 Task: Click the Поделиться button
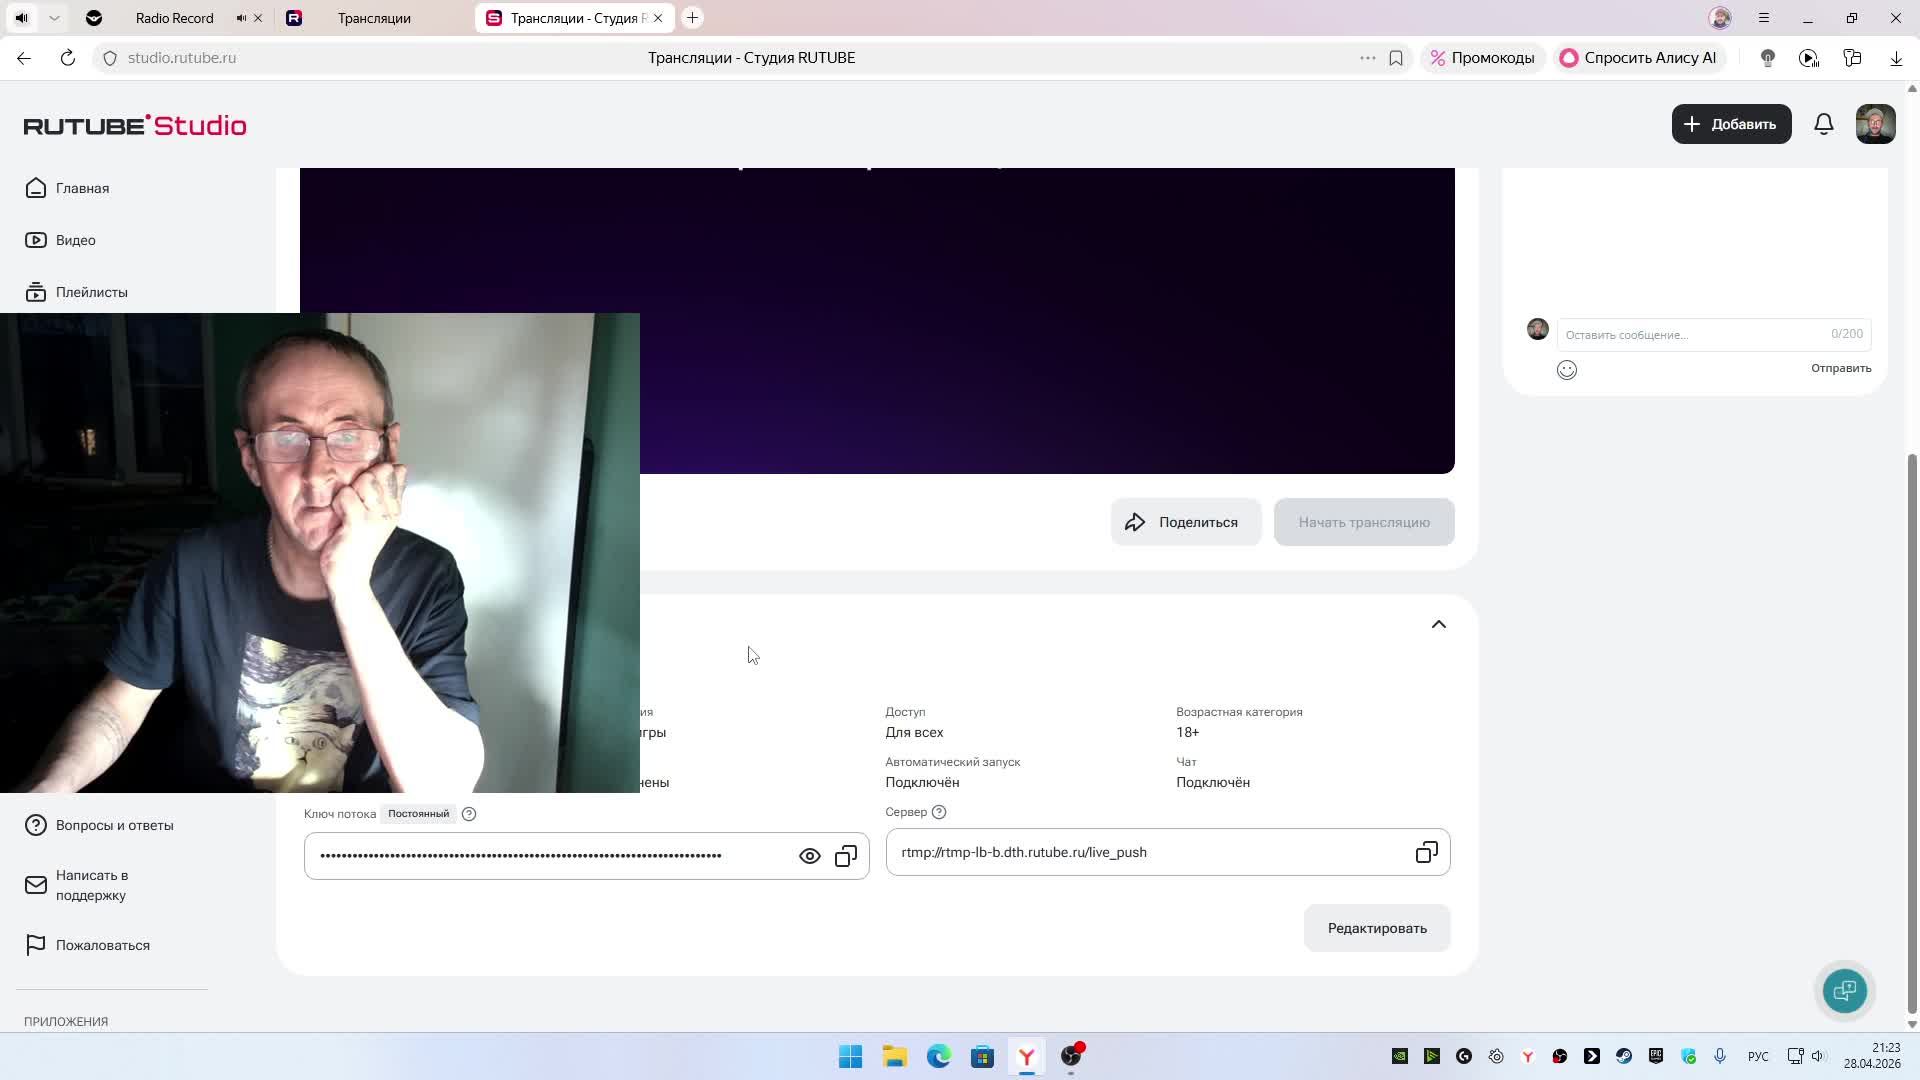tap(1185, 522)
